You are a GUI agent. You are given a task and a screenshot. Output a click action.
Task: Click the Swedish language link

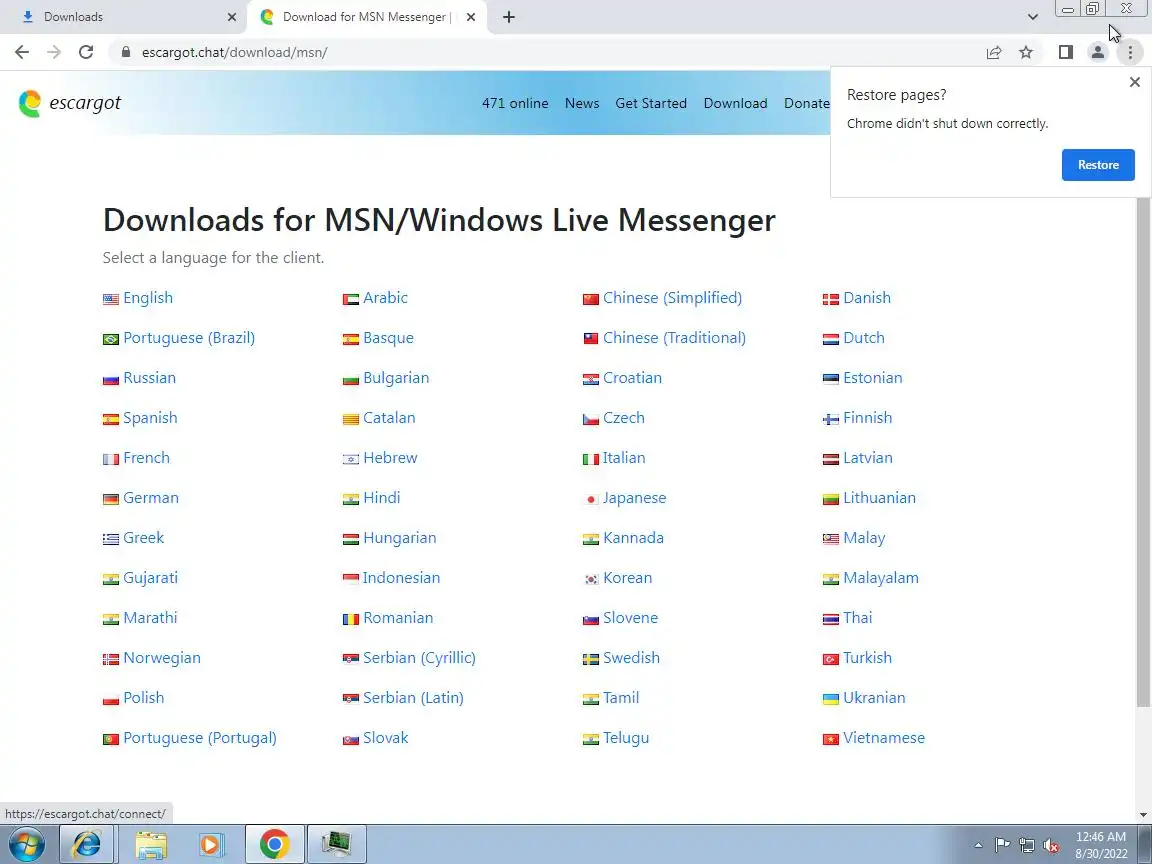pyautogui.click(x=631, y=658)
